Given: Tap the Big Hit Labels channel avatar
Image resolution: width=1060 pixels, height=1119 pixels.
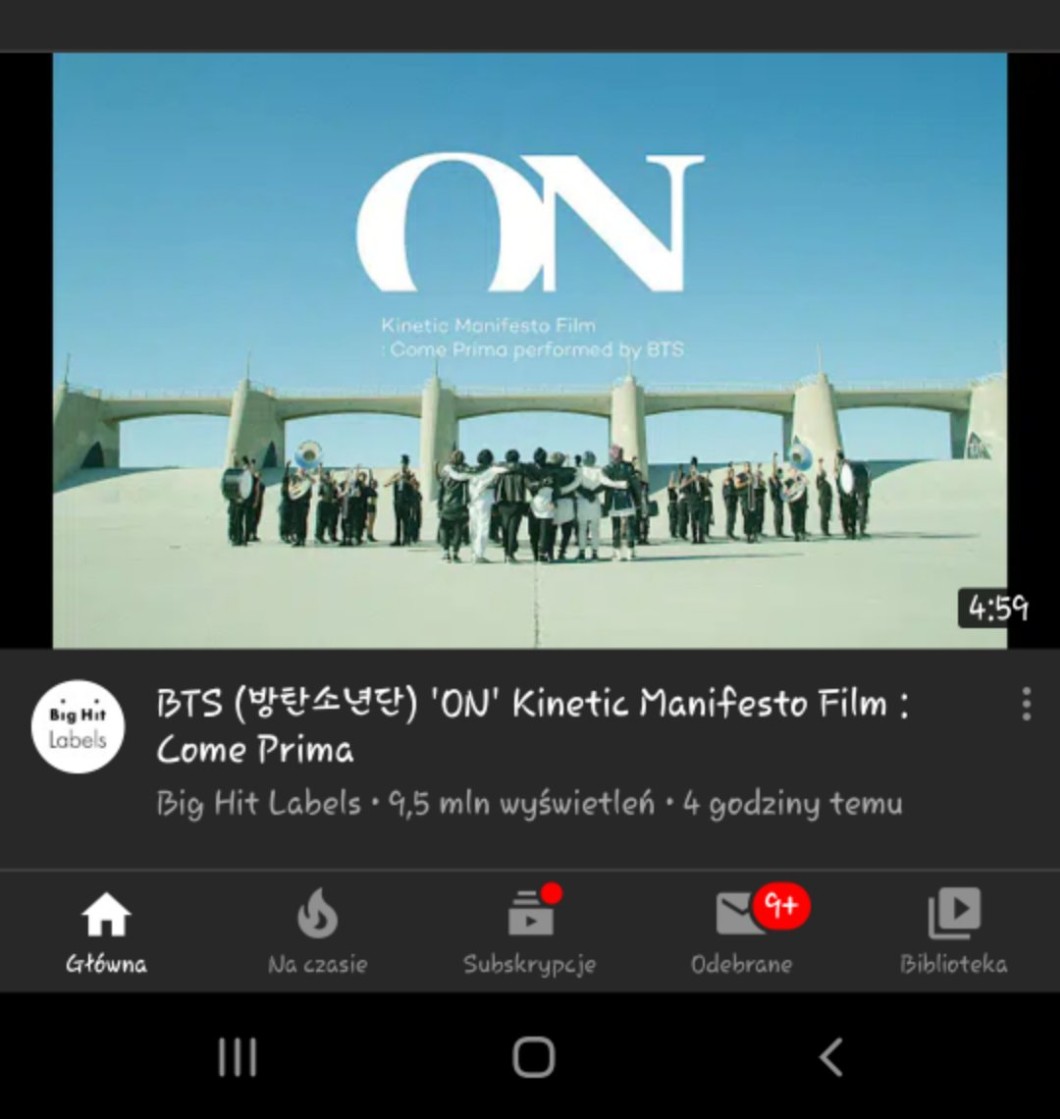Looking at the screenshot, I should [78, 726].
